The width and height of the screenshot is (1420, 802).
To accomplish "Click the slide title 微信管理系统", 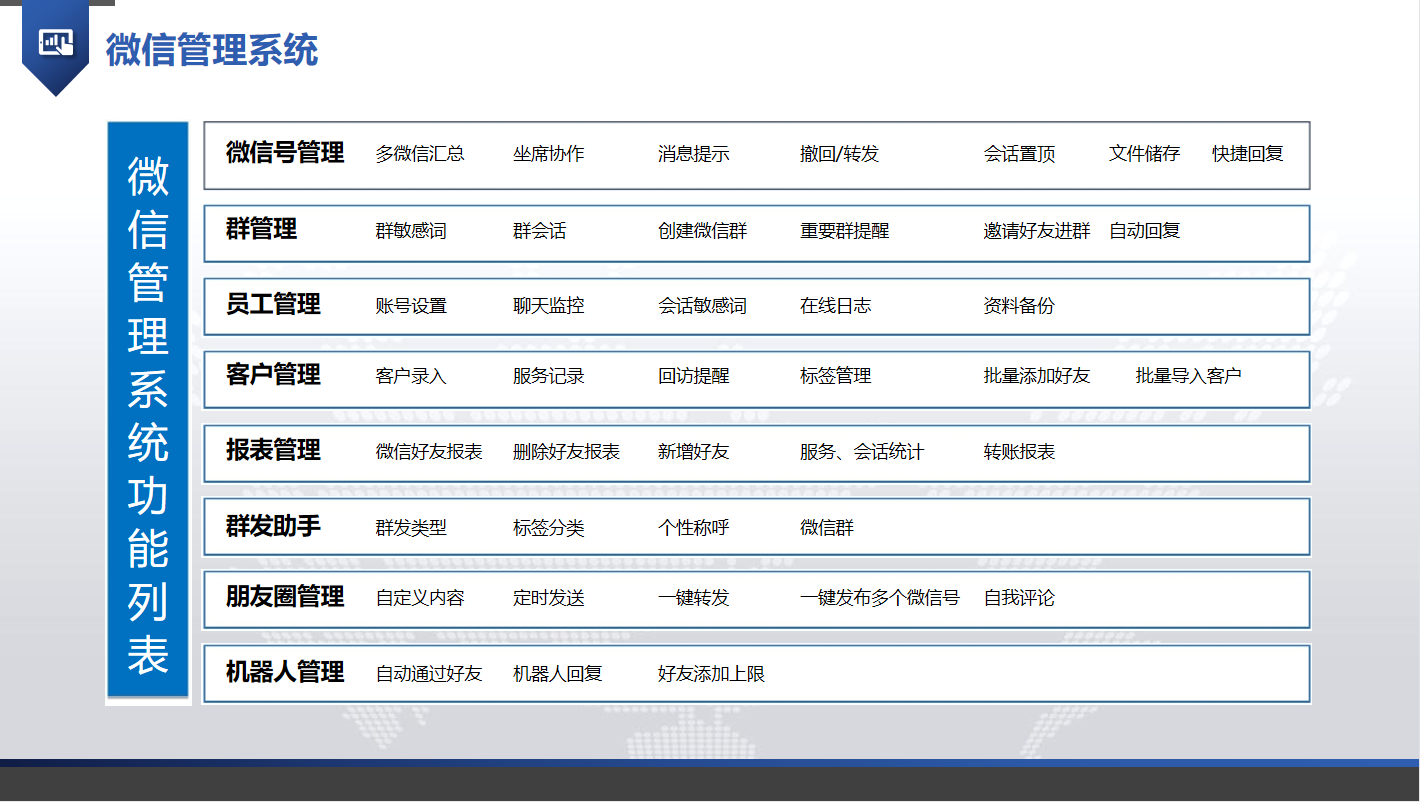I will pos(212,49).
